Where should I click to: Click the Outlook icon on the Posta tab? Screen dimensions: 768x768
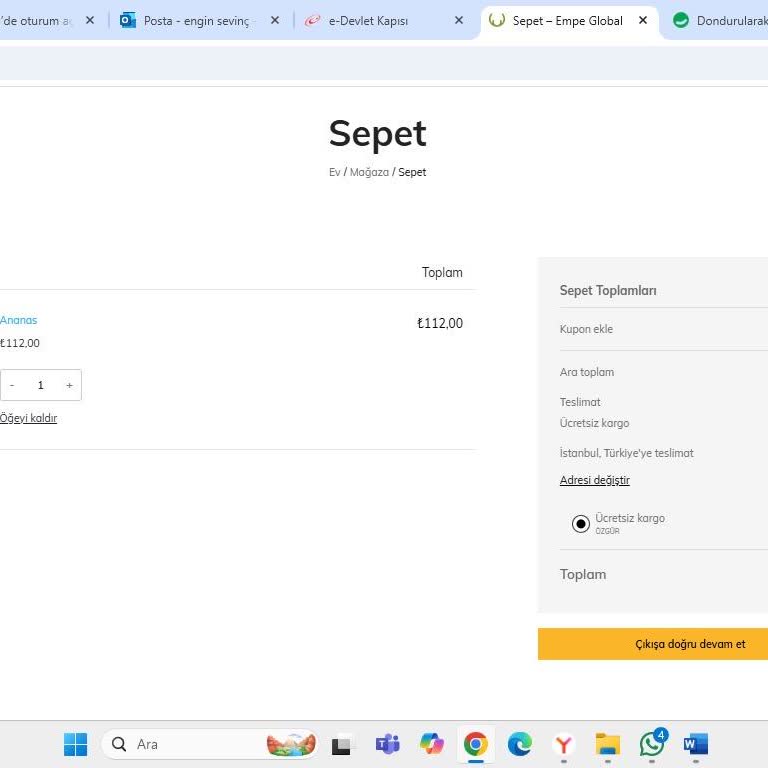pos(128,21)
